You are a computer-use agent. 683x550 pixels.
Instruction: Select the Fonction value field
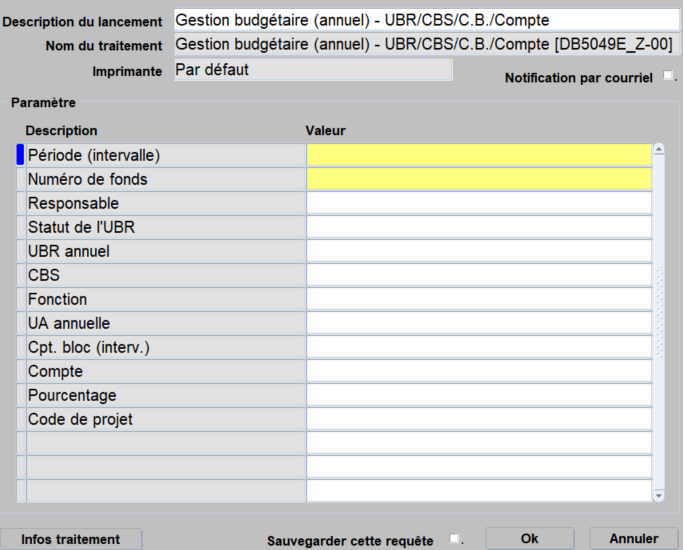[479, 299]
